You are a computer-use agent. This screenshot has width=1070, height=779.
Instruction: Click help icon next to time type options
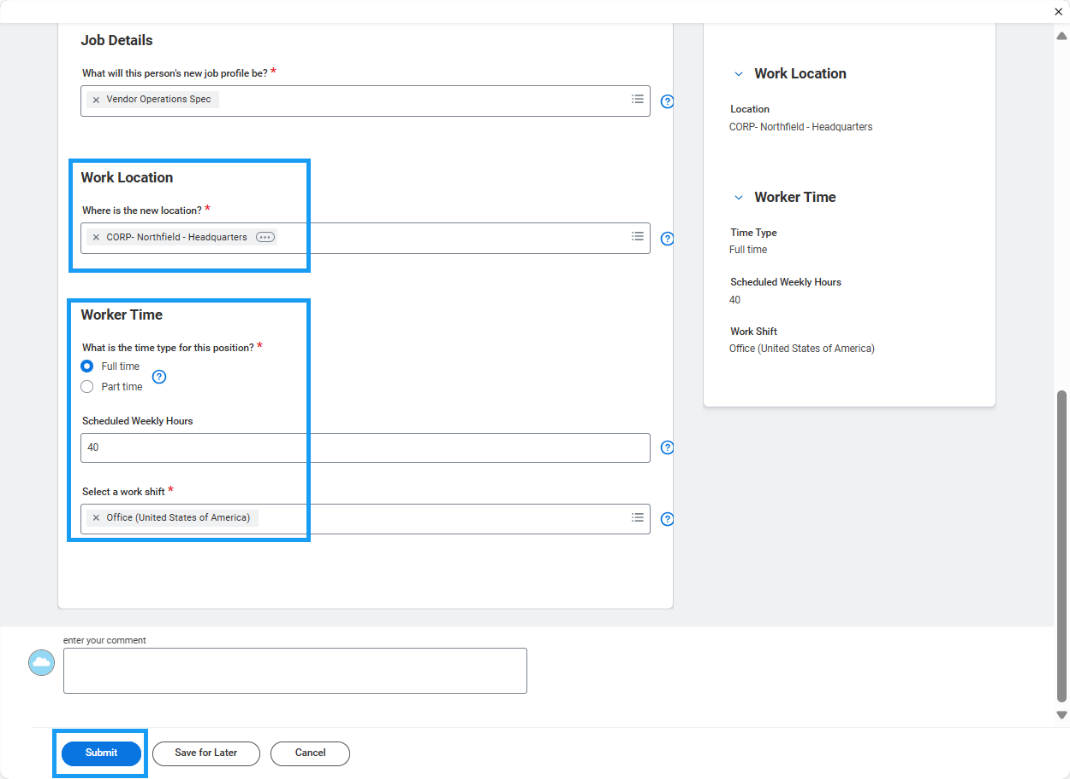click(x=158, y=377)
